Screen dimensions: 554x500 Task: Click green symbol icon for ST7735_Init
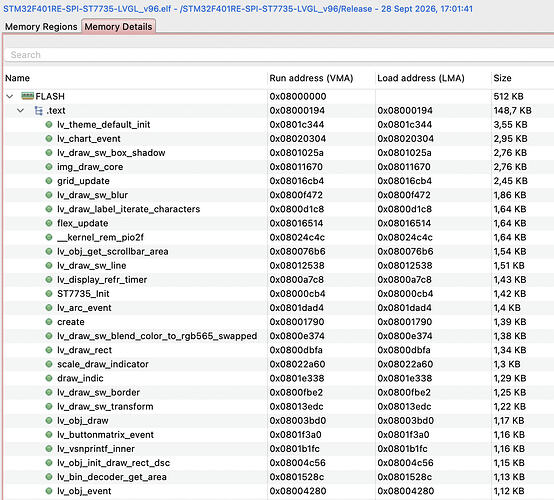(x=49, y=294)
